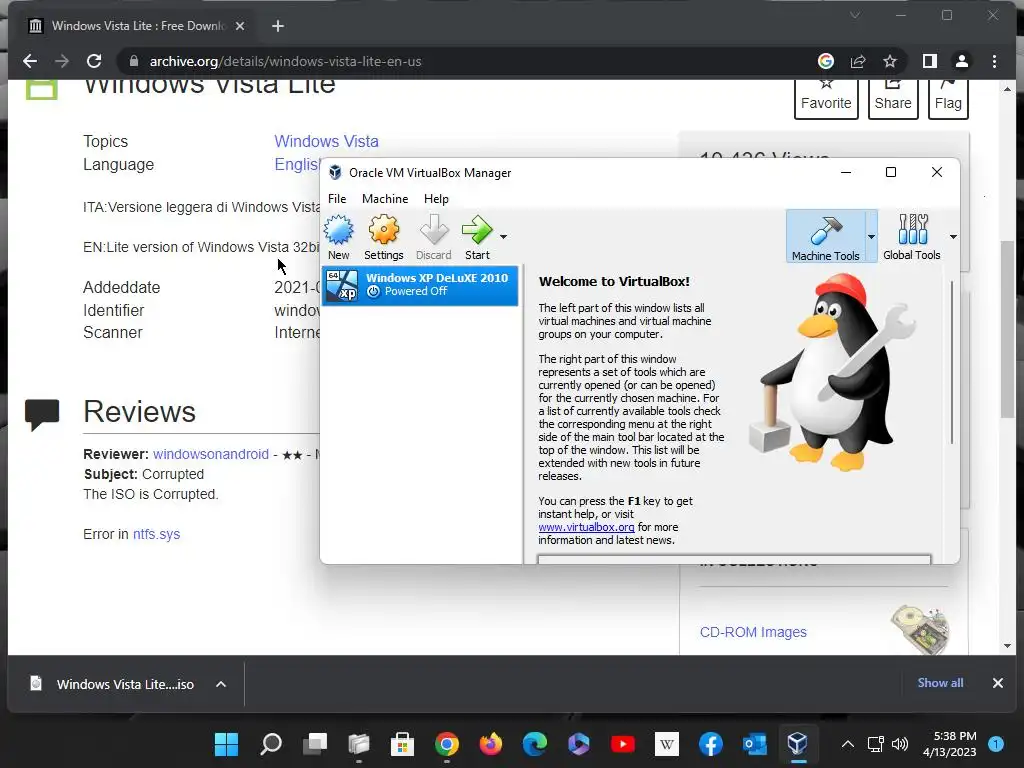Open the Machine menu in VirtualBox
The height and width of the screenshot is (768, 1024).
pos(385,199)
